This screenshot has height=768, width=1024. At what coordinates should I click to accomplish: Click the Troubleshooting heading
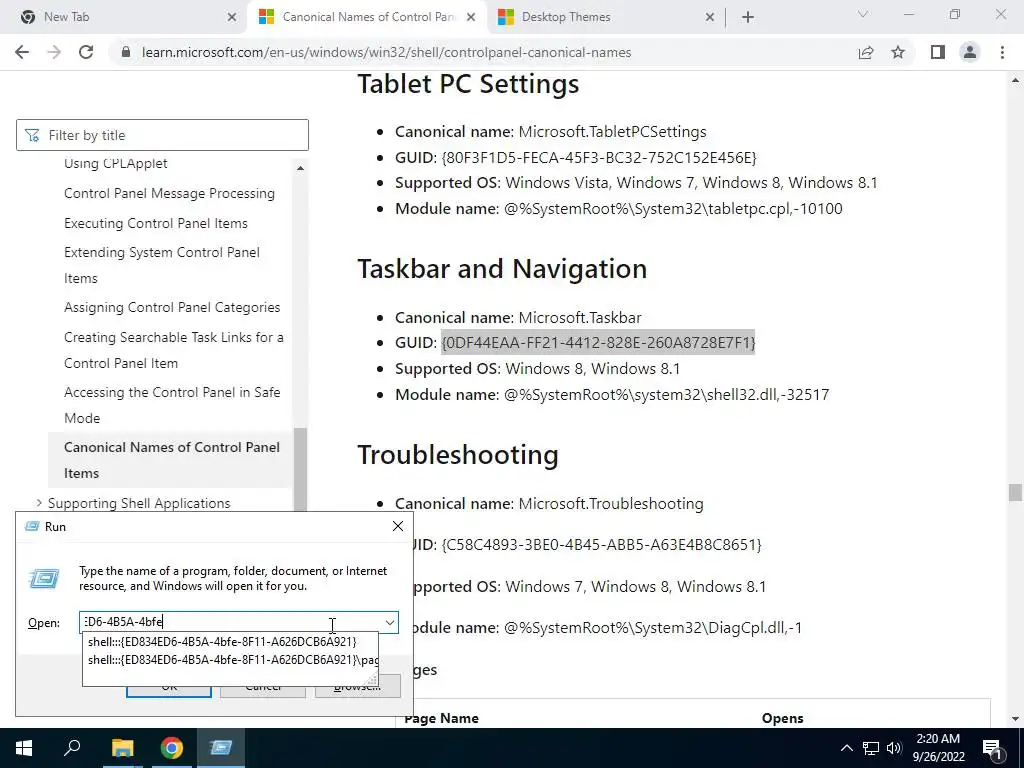click(458, 455)
